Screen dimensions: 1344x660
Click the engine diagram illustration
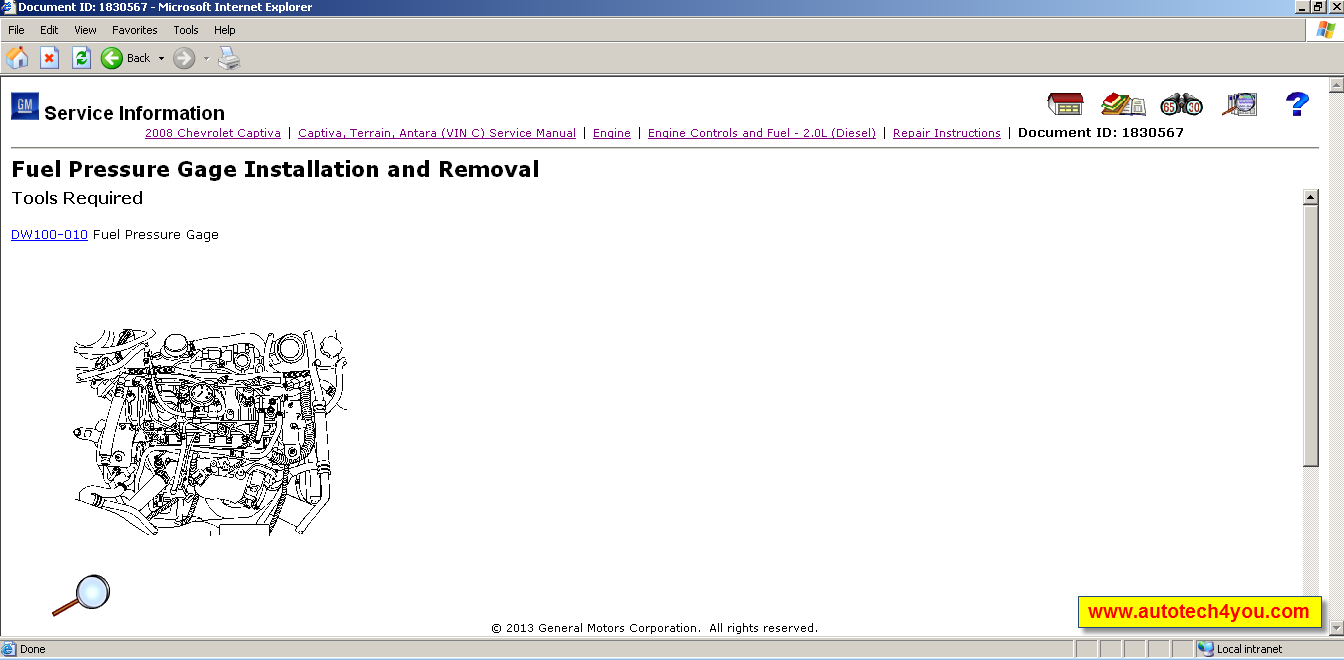pos(210,432)
